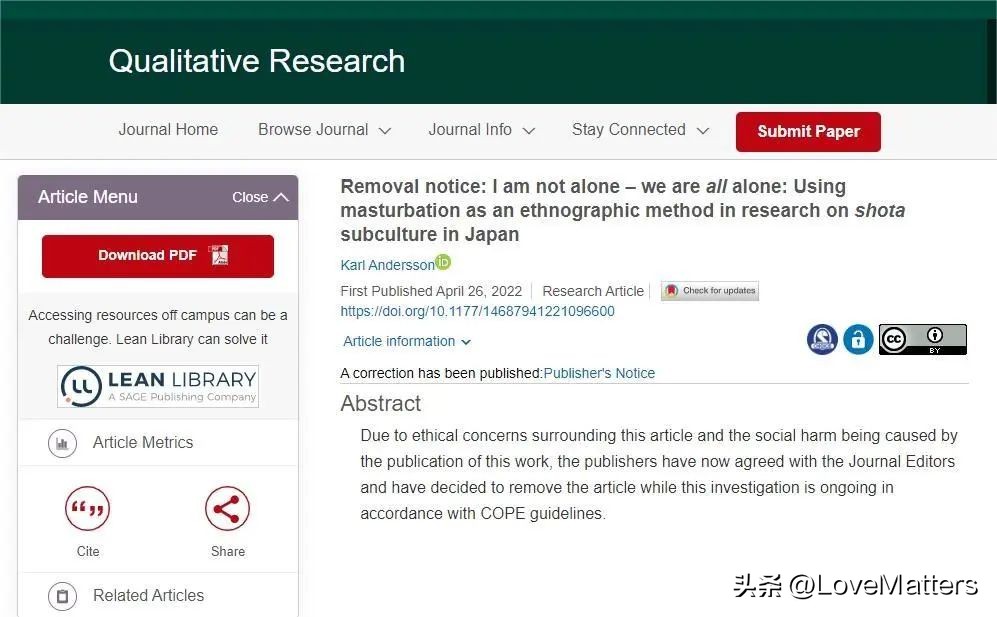Click the blue round badge beside the padlock
Screen dimensions: 997x617
[822, 339]
